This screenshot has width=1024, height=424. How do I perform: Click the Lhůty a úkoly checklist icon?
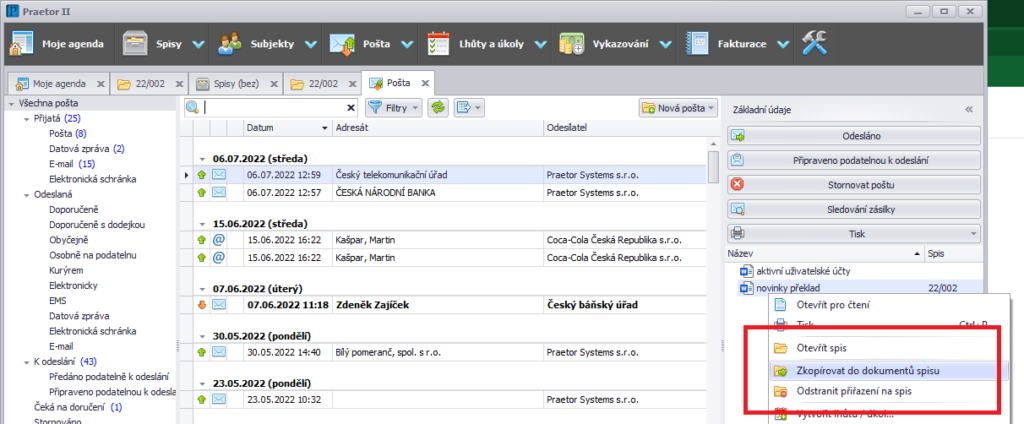point(439,44)
